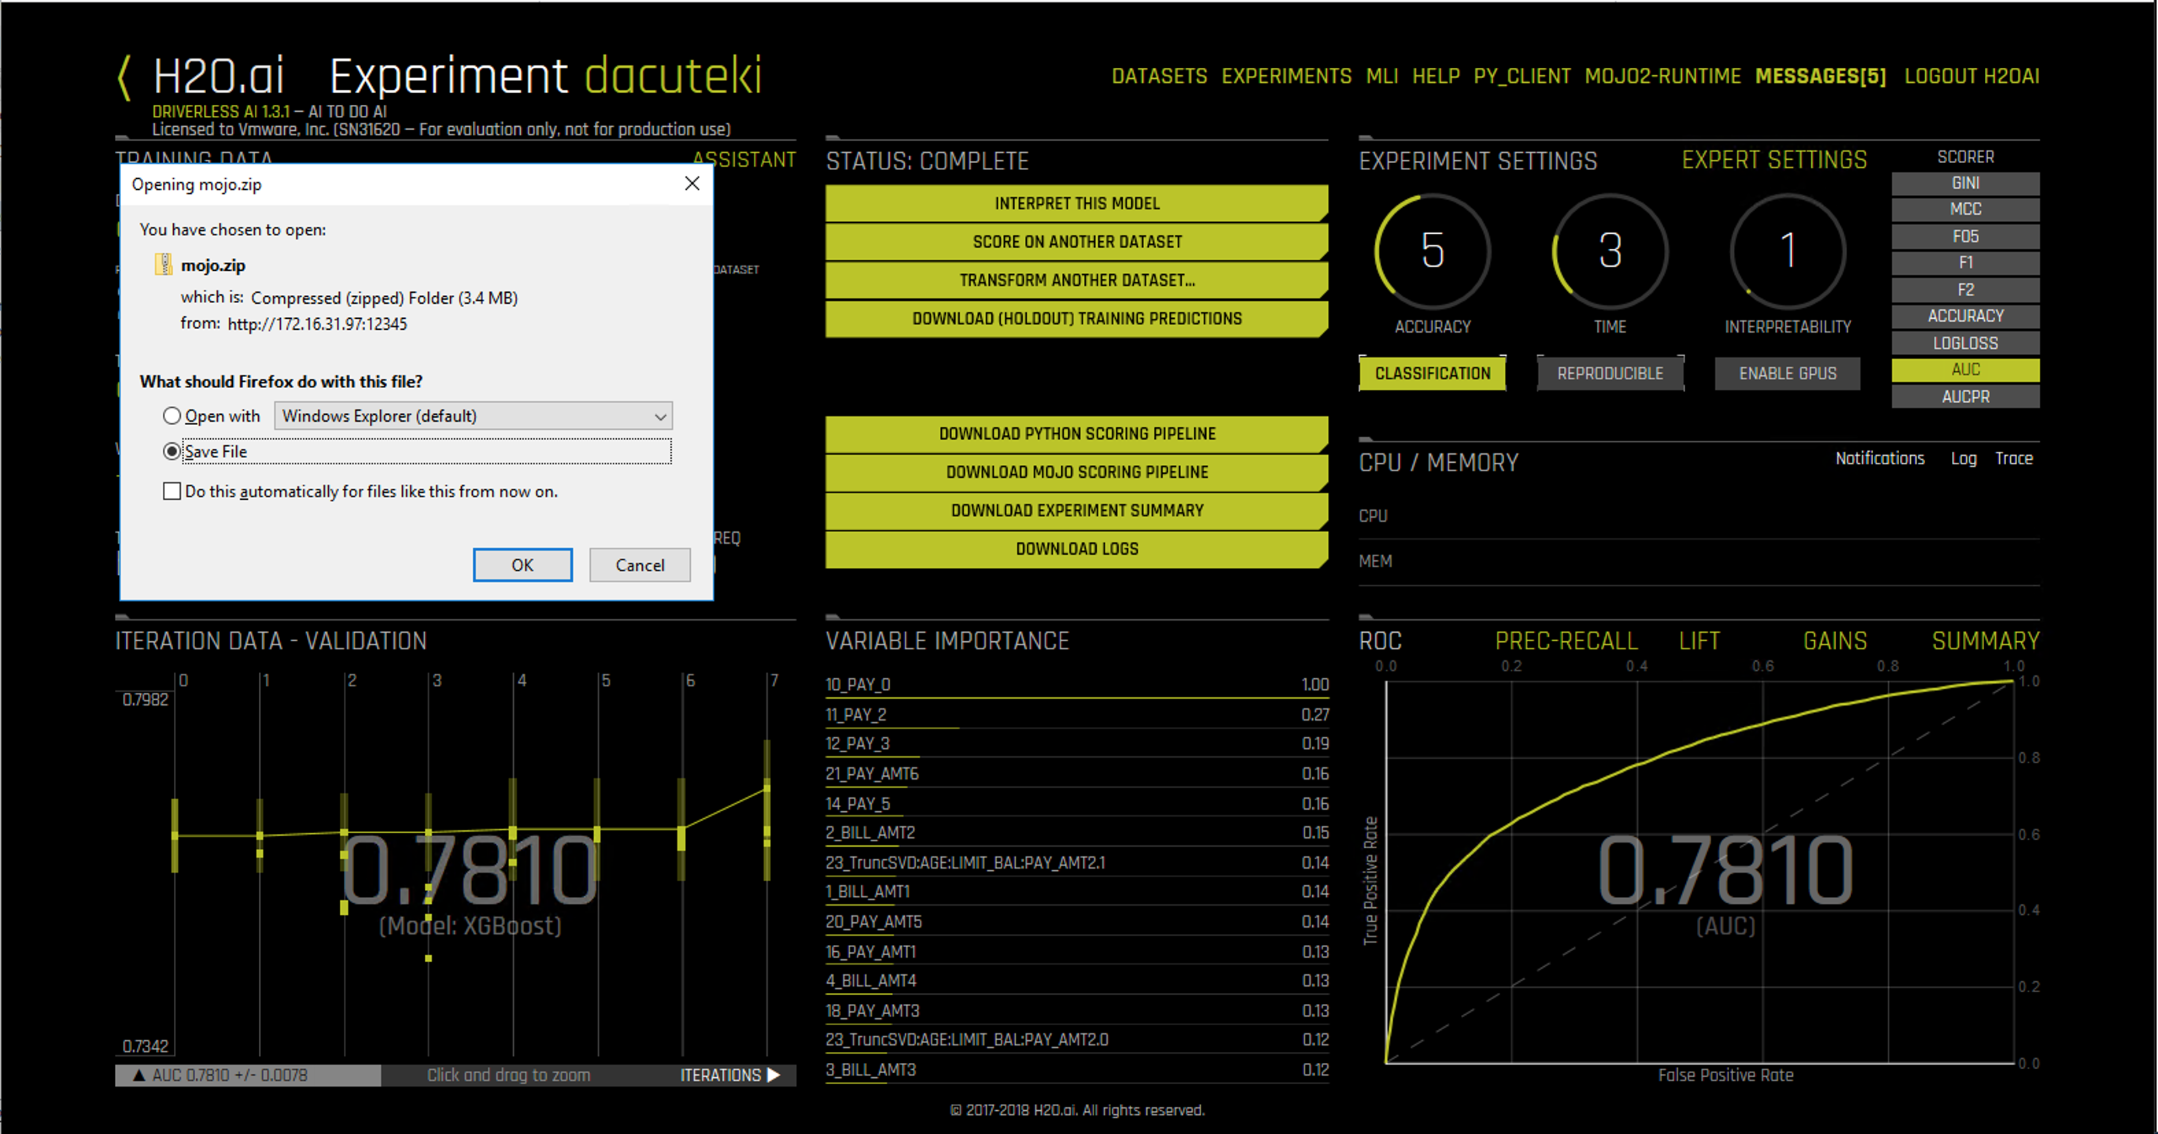Screen dimensions: 2158x1134
Task: Click the Accuracy dial showing 5
Action: click(x=1432, y=251)
